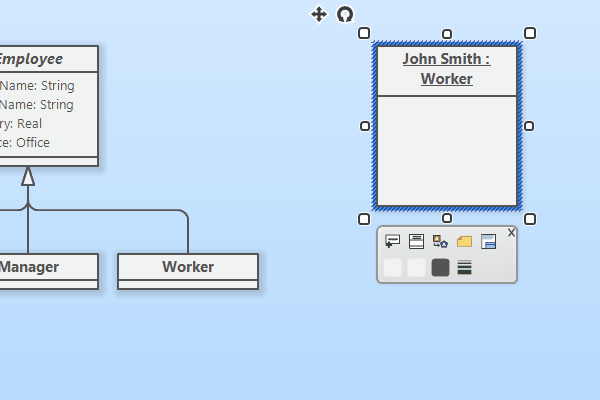Click the compartments icon in popup toolbar
Viewport: 600px width, 400px height.
pyautogui.click(x=416, y=242)
